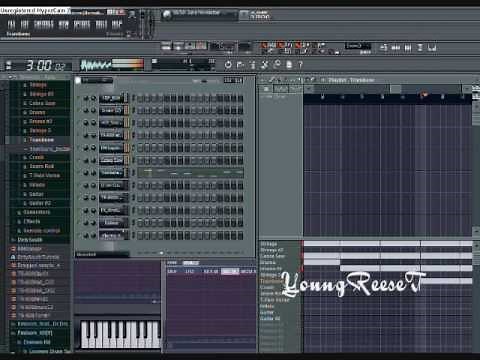
Task: Click the top channel name button
Action: point(112,98)
